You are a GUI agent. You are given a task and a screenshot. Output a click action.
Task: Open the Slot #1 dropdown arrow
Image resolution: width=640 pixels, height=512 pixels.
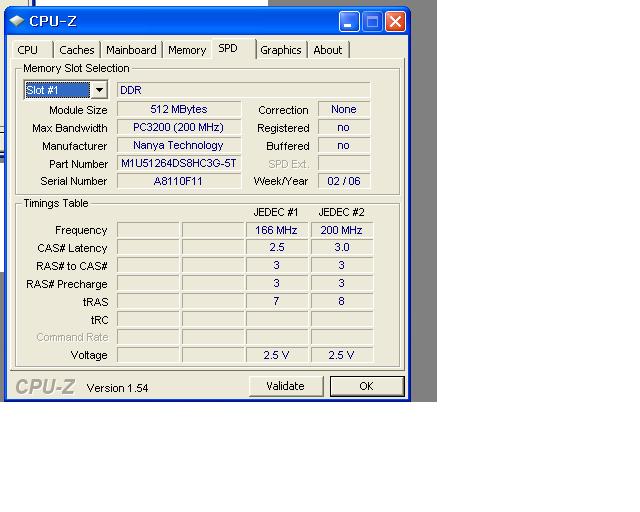tap(99, 90)
